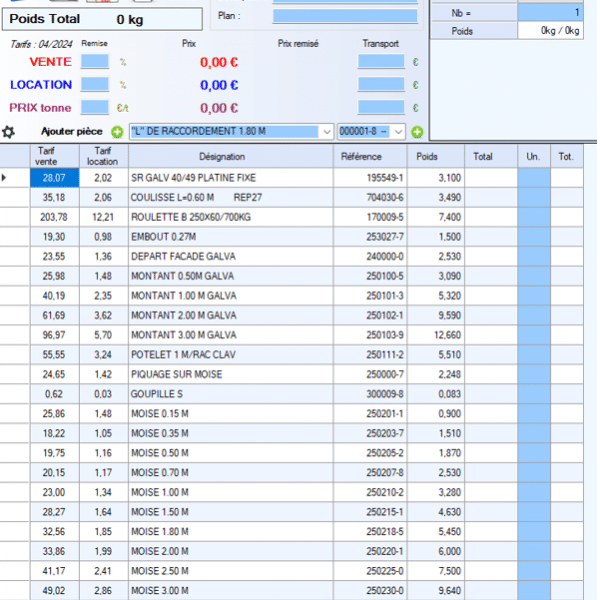This screenshot has width=600, height=600.
Task: Click poids 12,660 cell
Action: click(436, 335)
